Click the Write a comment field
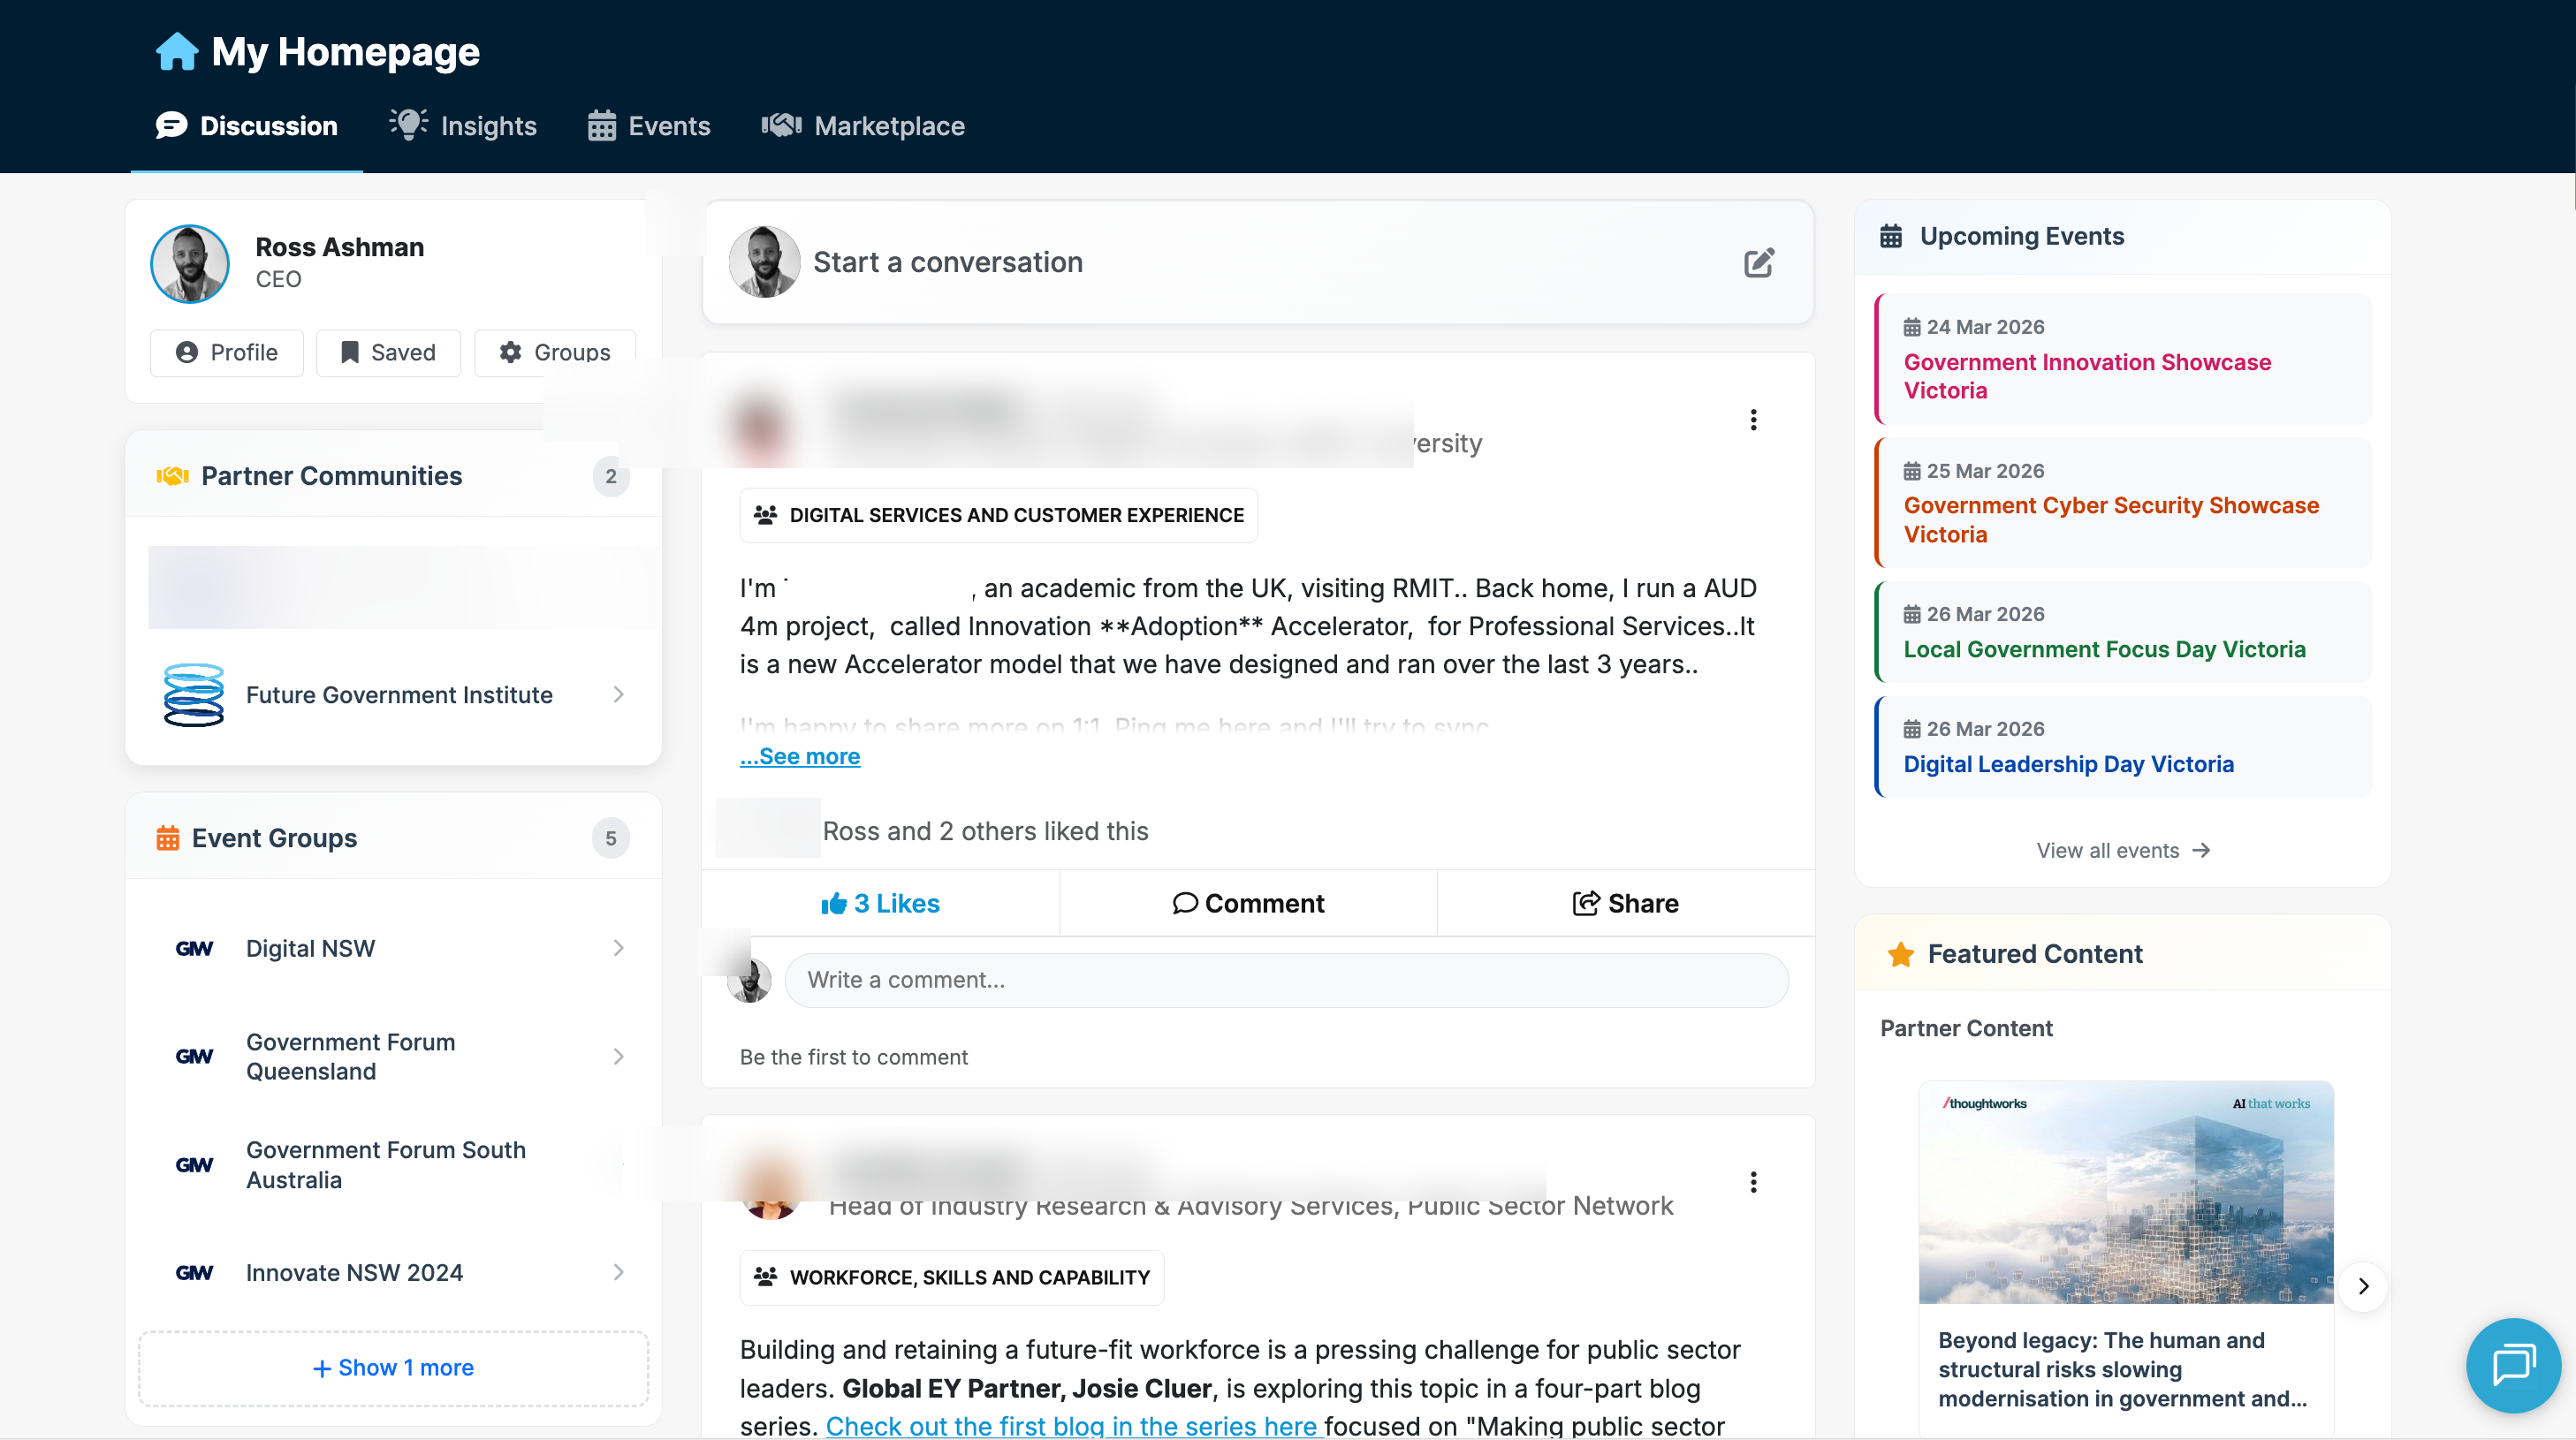Image resolution: width=2576 pixels, height=1440 pixels. coord(1286,980)
